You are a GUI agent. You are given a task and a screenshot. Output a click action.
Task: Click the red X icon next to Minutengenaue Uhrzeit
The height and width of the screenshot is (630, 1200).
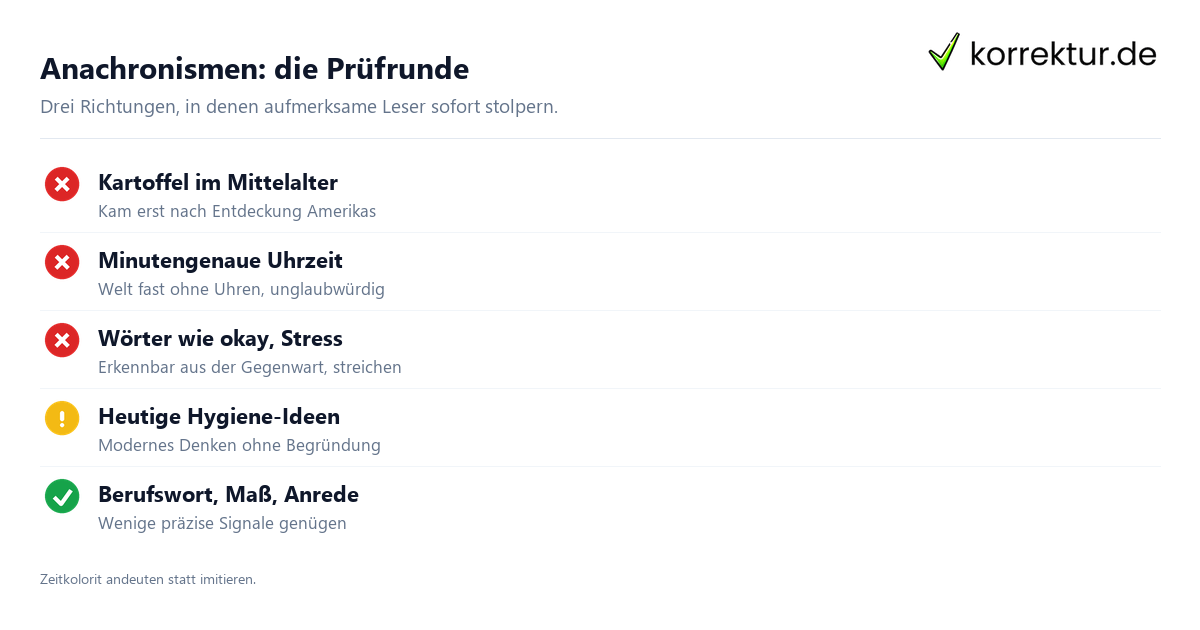62,262
